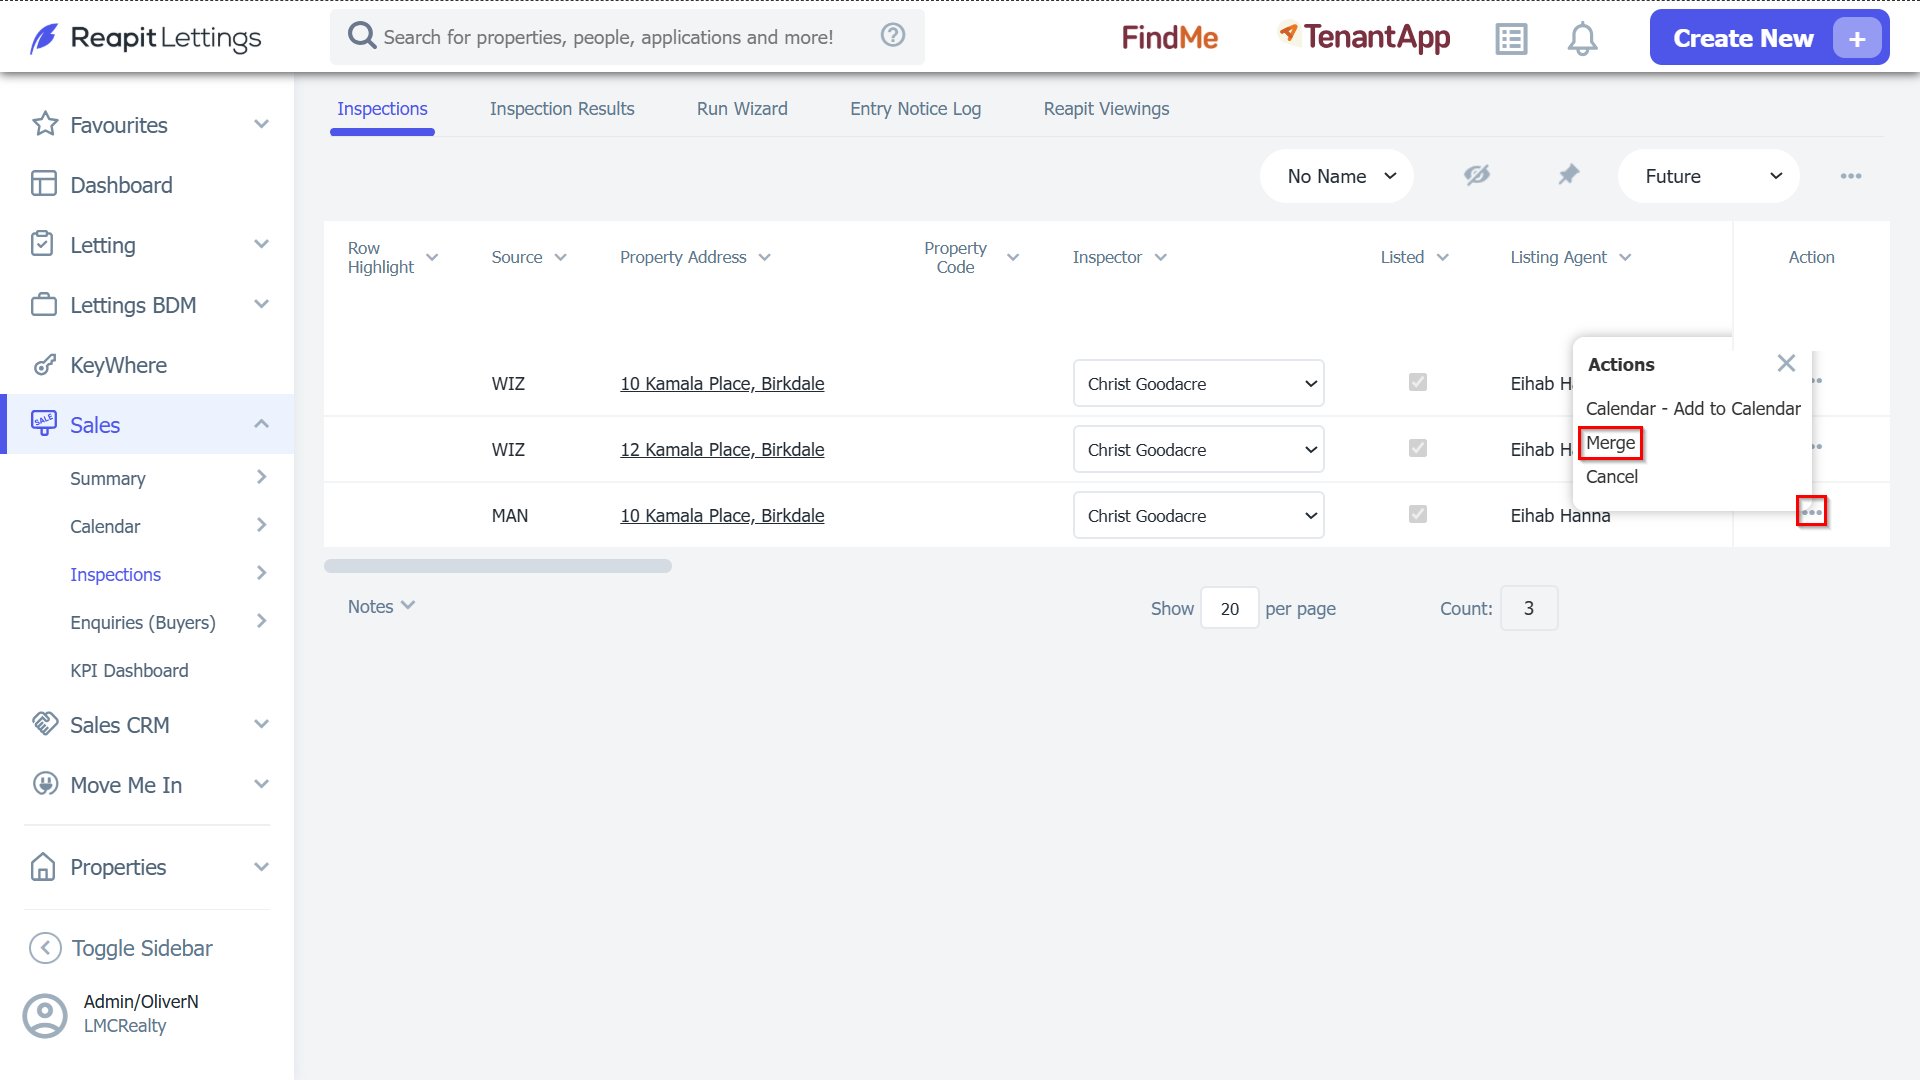This screenshot has height=1080, width=1920.
Task: Click the Toggle Sidebar arrow icon
Action: coord(45,948)
